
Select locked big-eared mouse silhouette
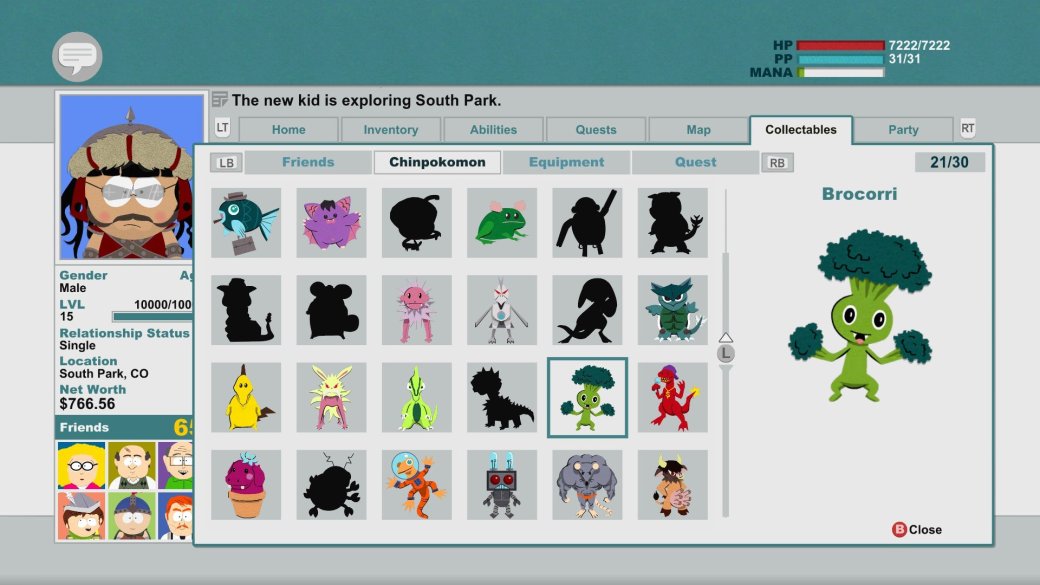click(331, 310)
